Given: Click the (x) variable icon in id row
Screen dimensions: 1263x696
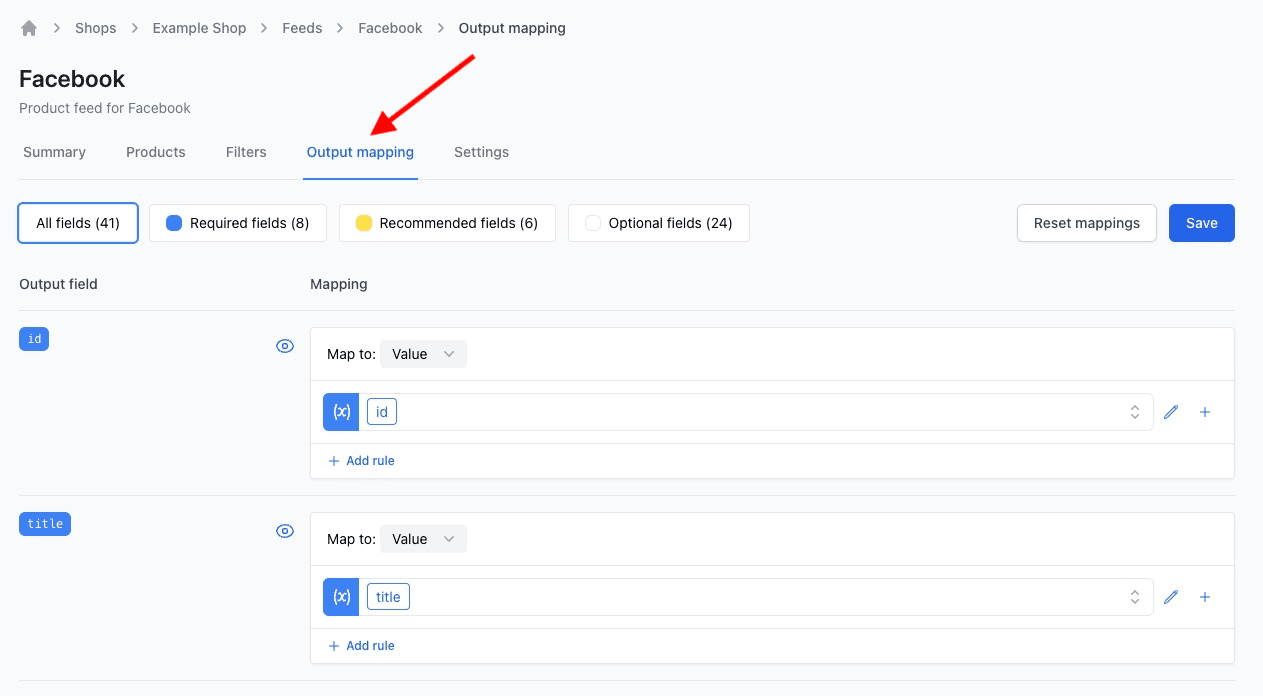Looking at the screenshot, I should pyautogui.click(x=341, y=412).
